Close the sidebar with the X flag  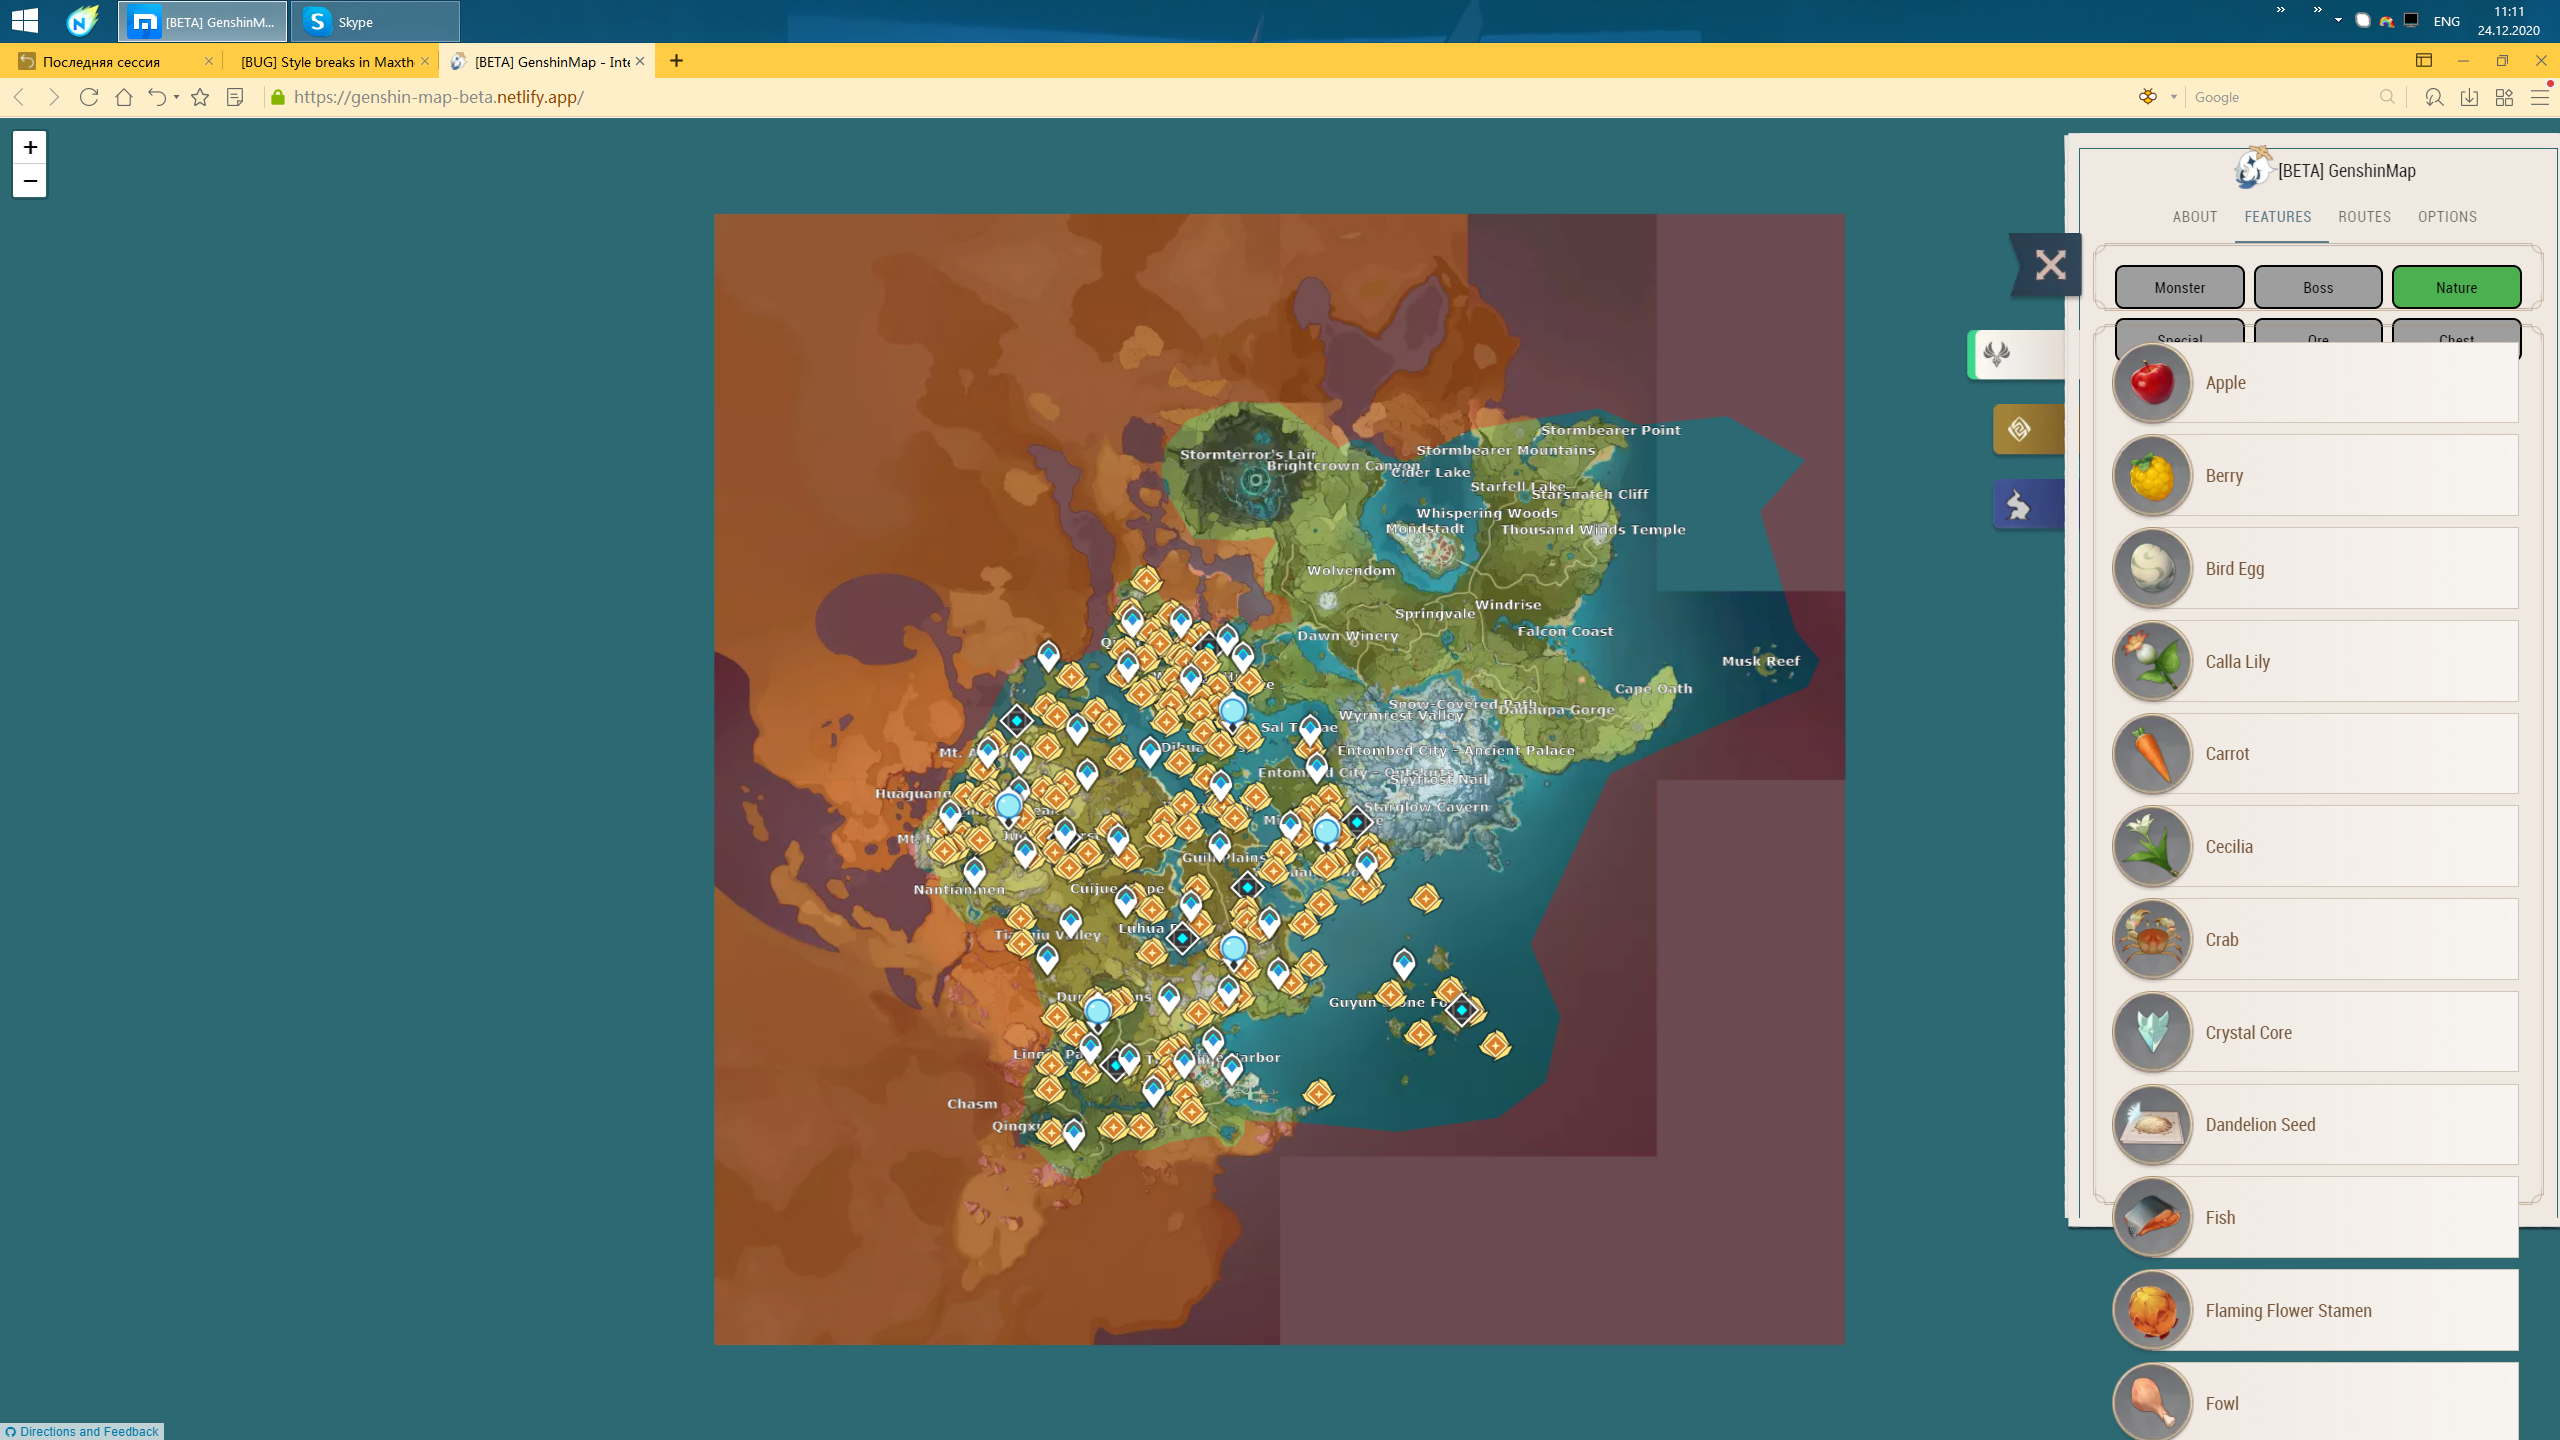(2049, 265)
